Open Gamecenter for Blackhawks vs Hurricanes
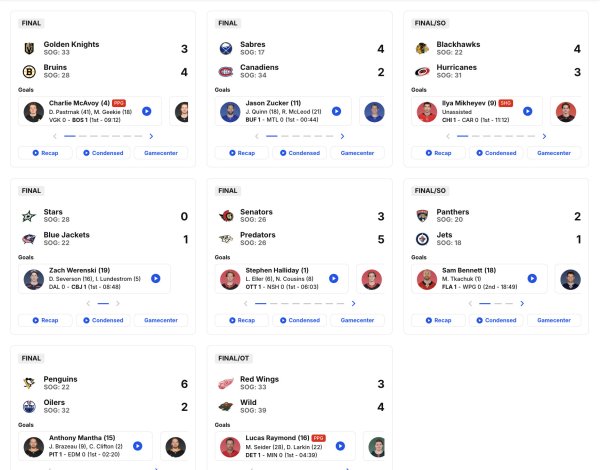Image resolution: width=600 pixels, height=470 pixels. [554, 153]
